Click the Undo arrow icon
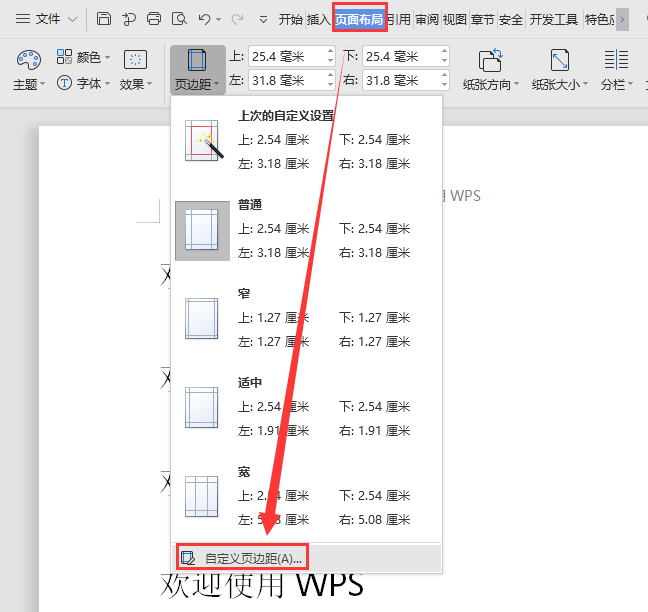Viewport: 648px width, 612px height. (x=204, y=18)
